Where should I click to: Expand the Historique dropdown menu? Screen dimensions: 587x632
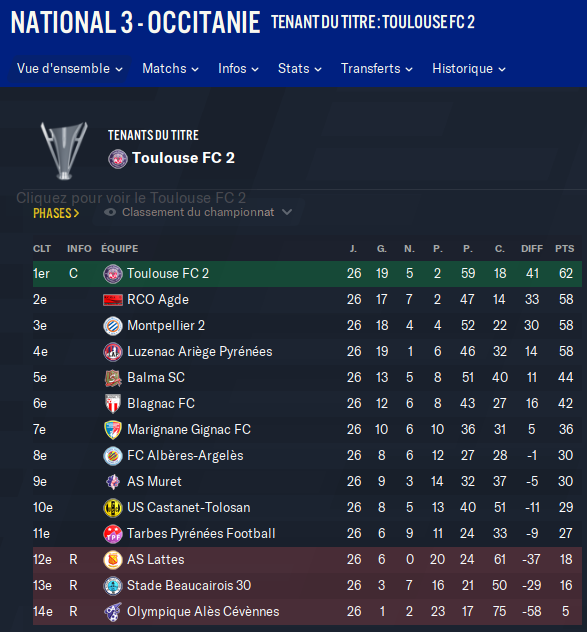[x=469, y=69]
